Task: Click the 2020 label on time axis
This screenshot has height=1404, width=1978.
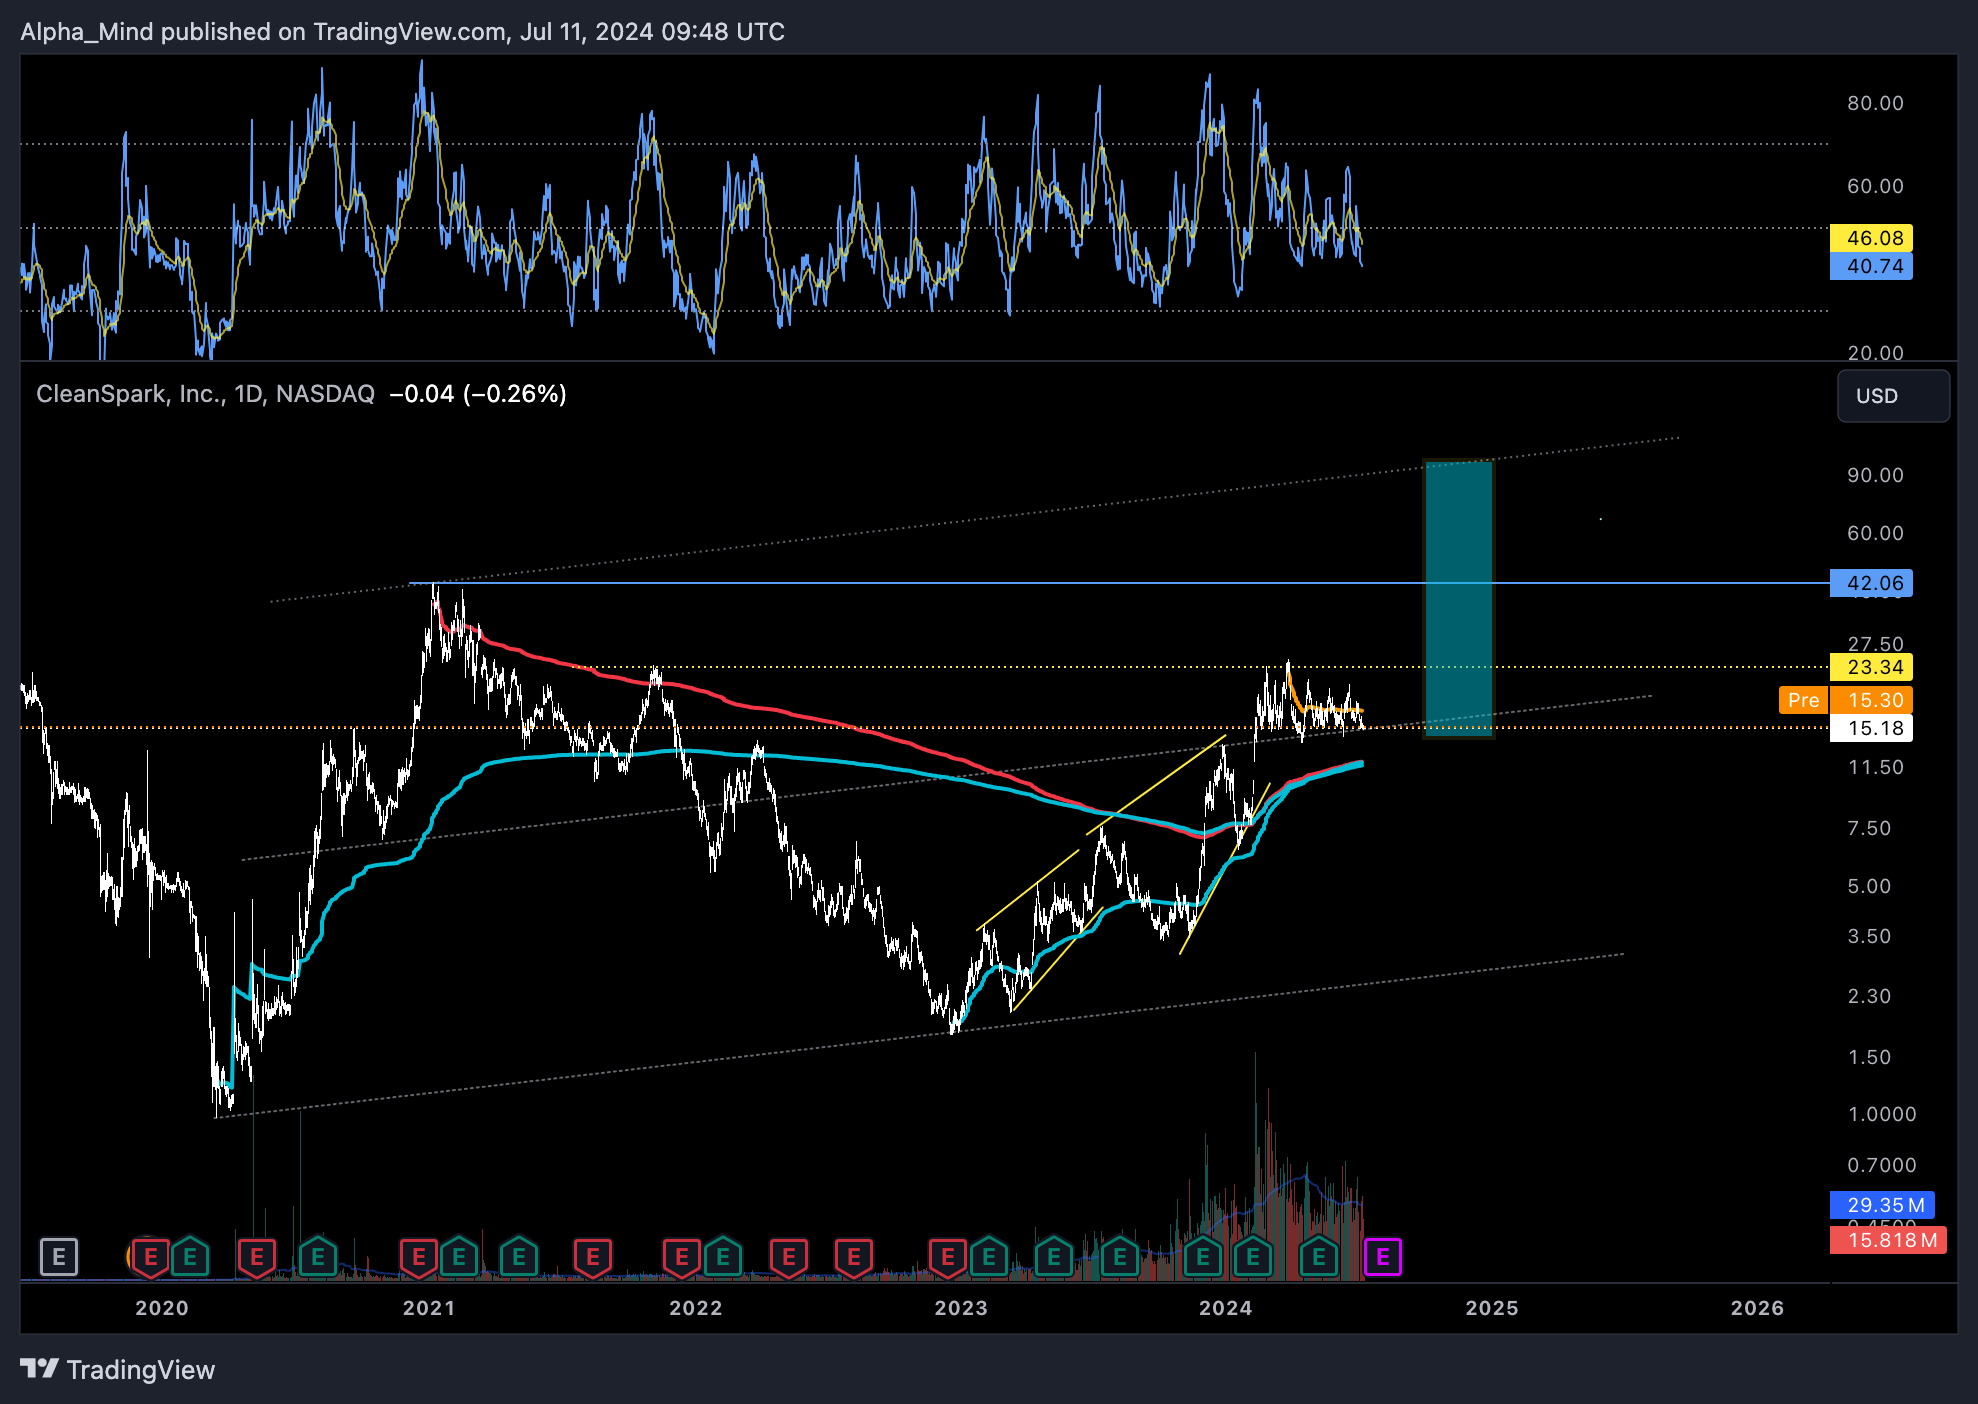Action: click(x=162, y=1308)
